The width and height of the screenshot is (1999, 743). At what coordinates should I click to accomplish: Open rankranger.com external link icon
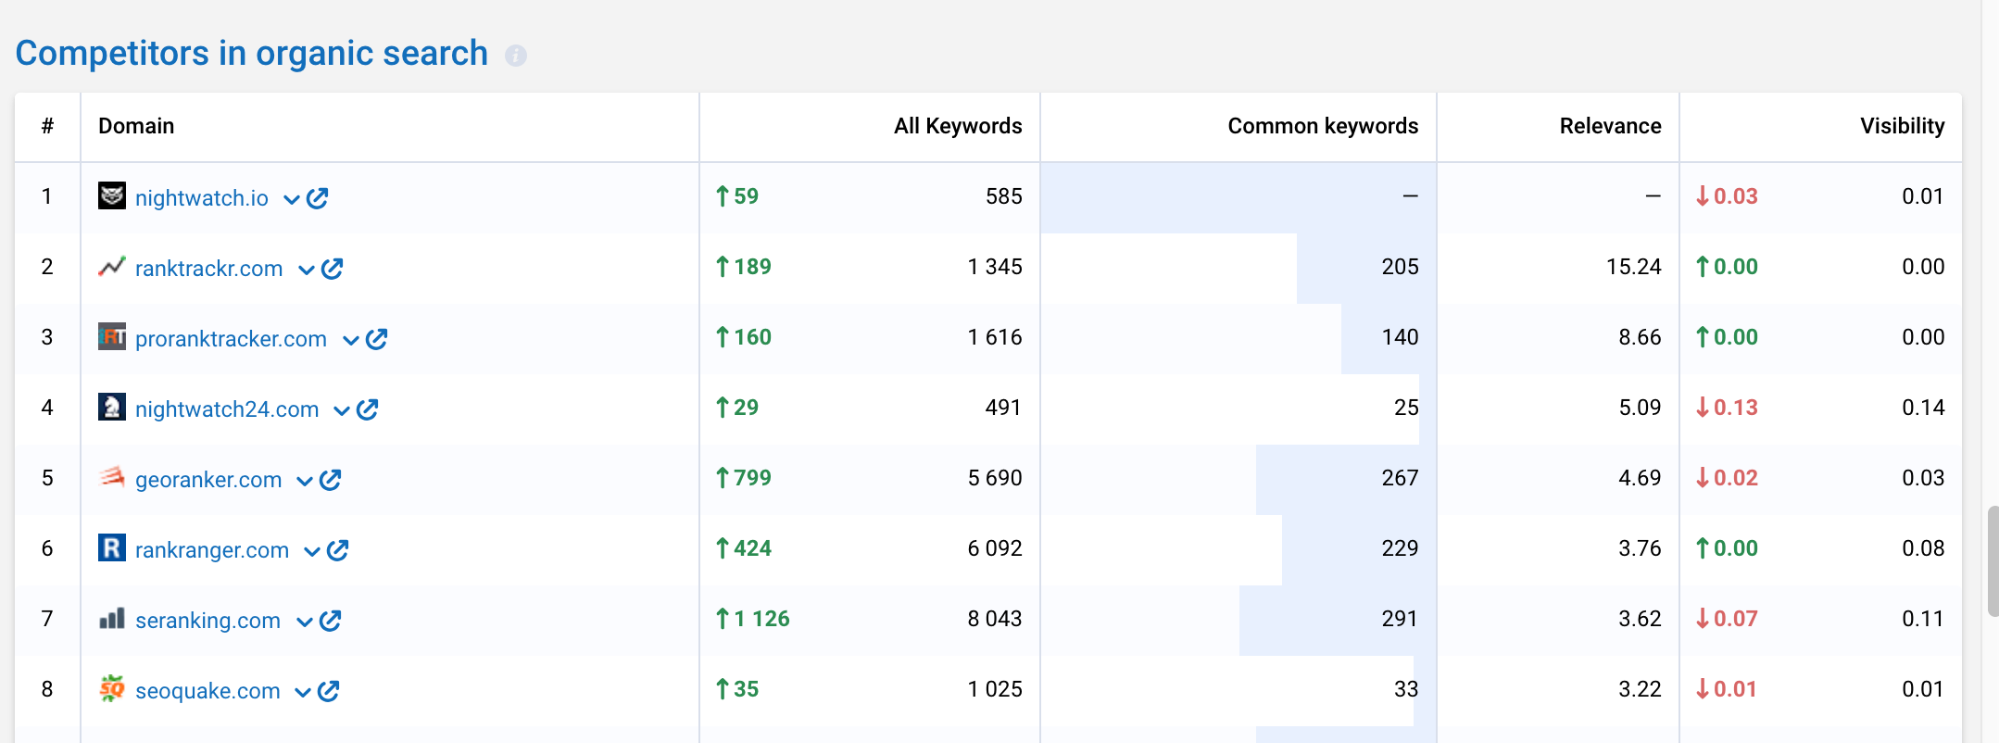[x=337, y=550]
